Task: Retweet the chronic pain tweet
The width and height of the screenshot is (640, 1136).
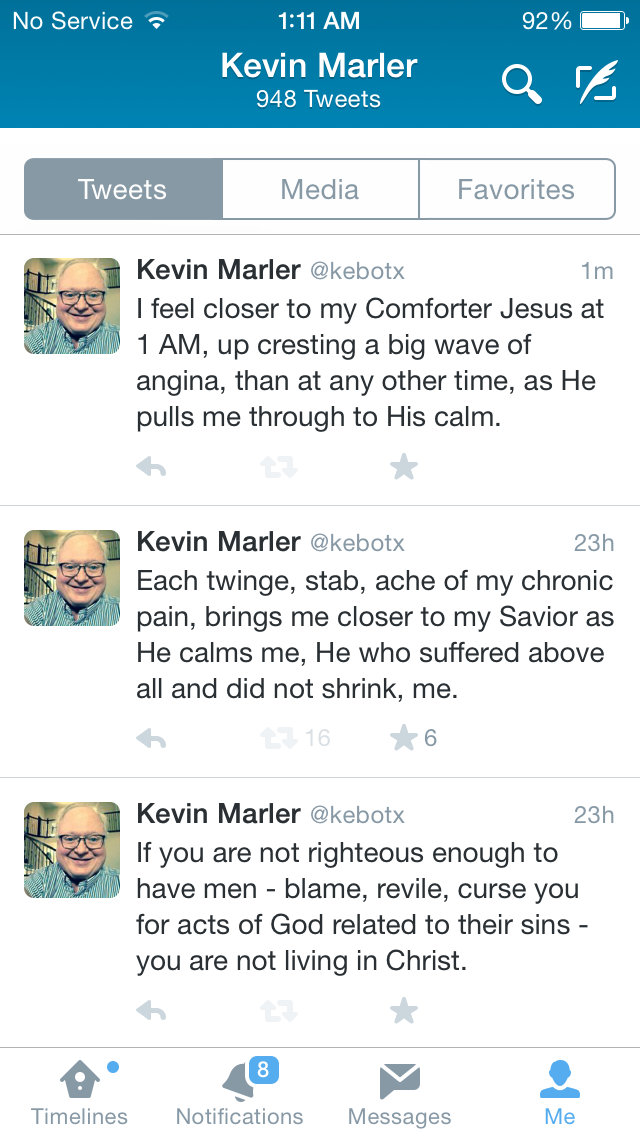Action: click(x=279, y=738)
